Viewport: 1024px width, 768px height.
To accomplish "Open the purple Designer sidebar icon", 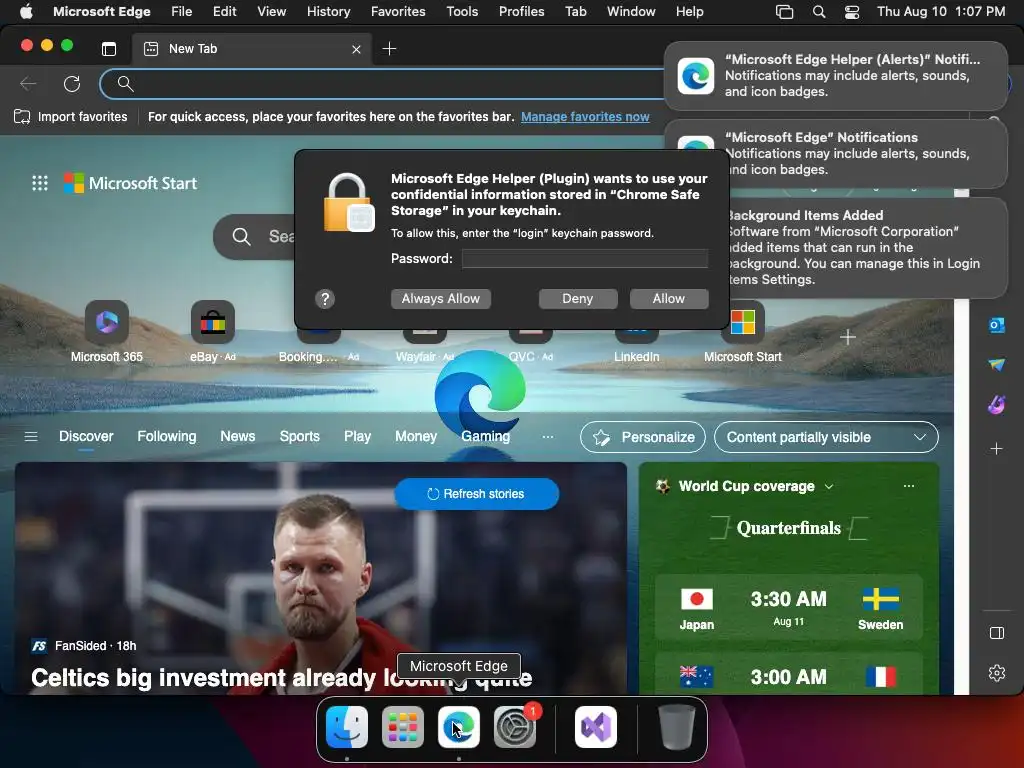I will pos(997,405).
